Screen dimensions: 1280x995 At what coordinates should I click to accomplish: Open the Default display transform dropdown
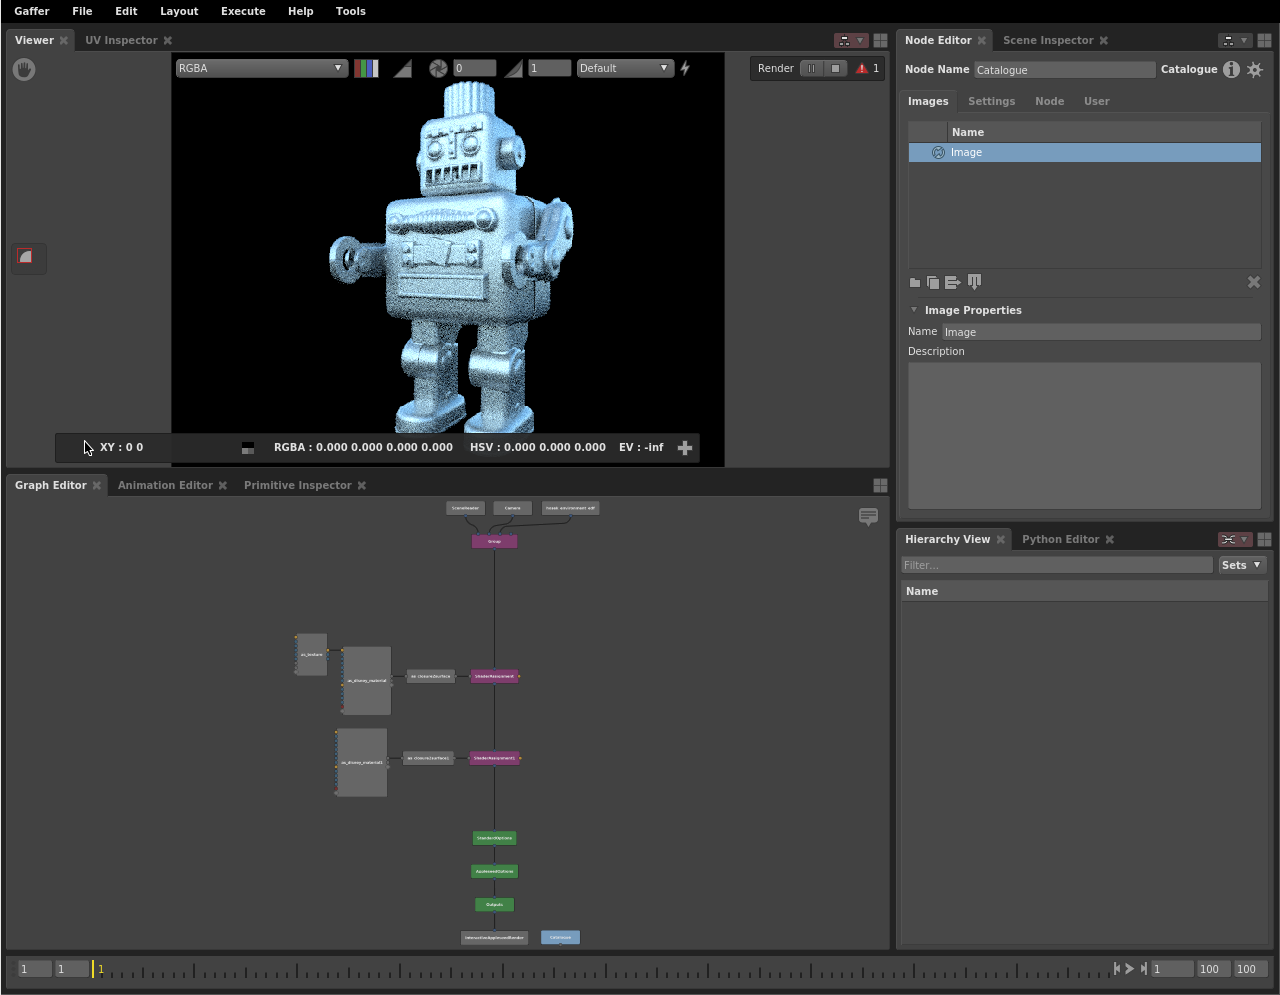click(625, 68)
